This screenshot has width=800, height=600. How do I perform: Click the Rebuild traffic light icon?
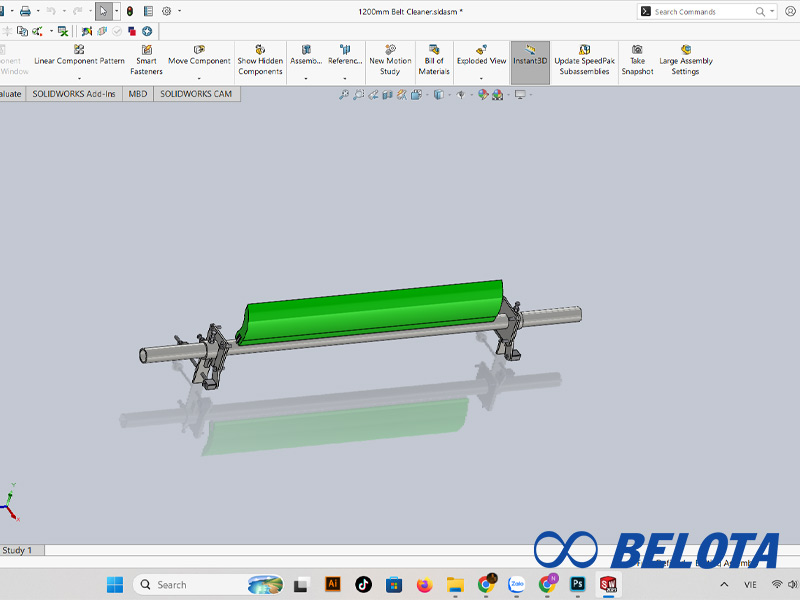[x=130, y=11]
